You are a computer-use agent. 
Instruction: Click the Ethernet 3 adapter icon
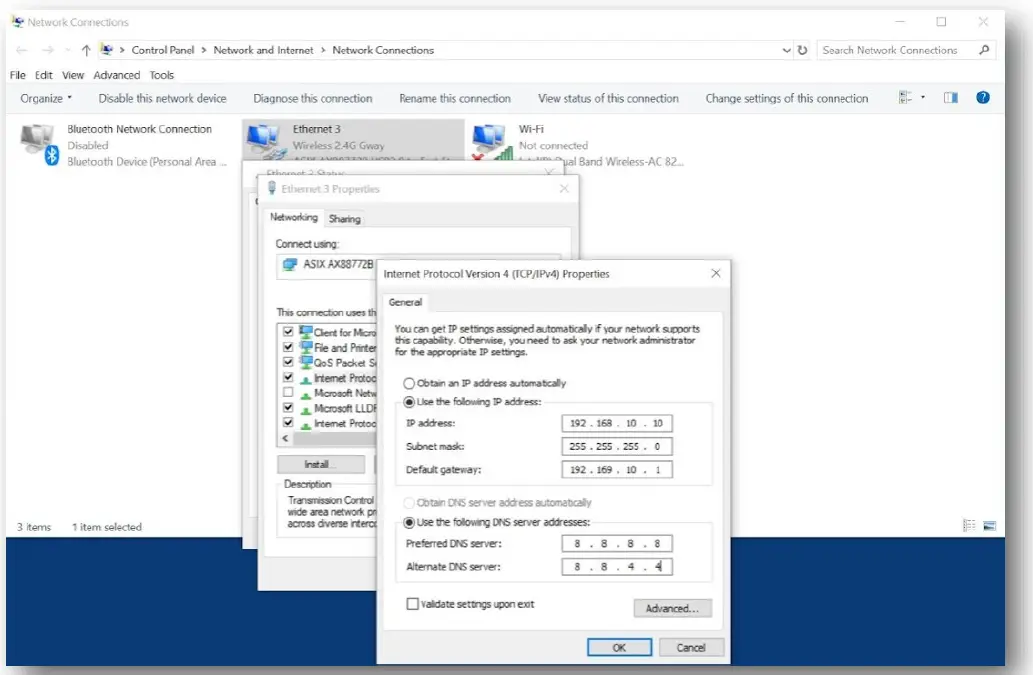click(263, 141)
